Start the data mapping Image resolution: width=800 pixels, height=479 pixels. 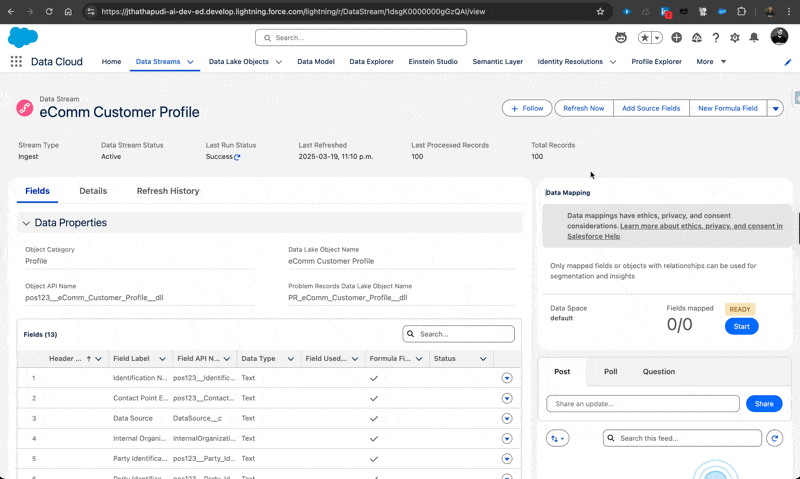pos(741,326)
